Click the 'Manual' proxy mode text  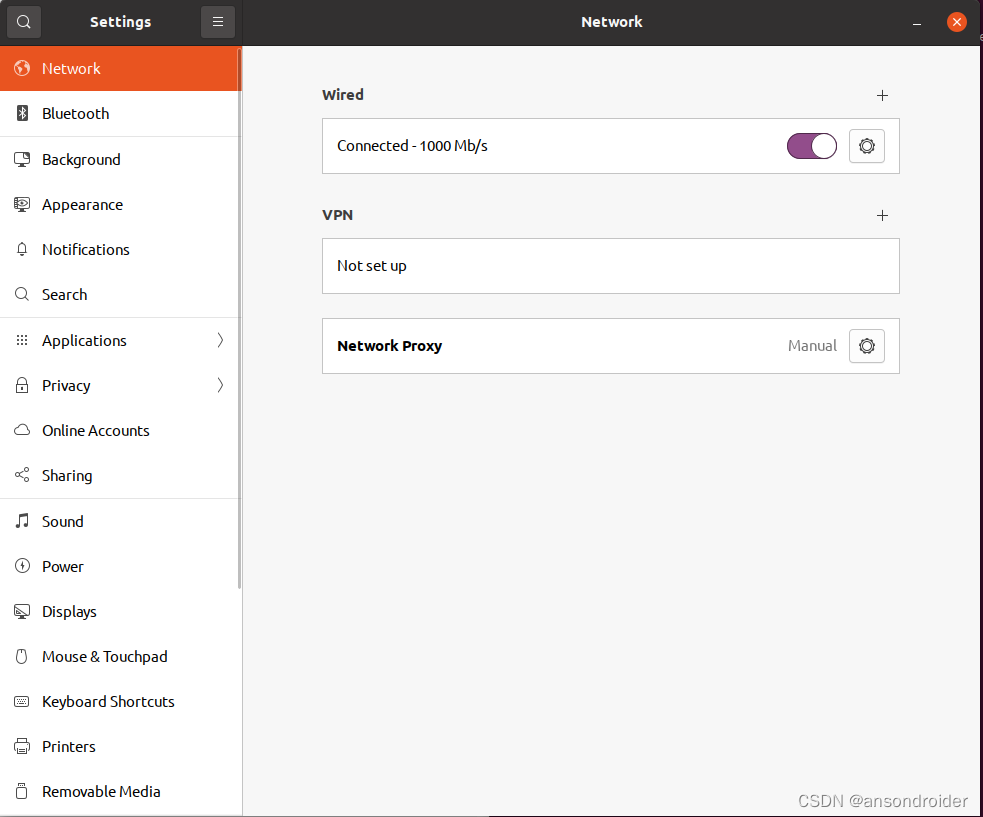pos(812,346)
